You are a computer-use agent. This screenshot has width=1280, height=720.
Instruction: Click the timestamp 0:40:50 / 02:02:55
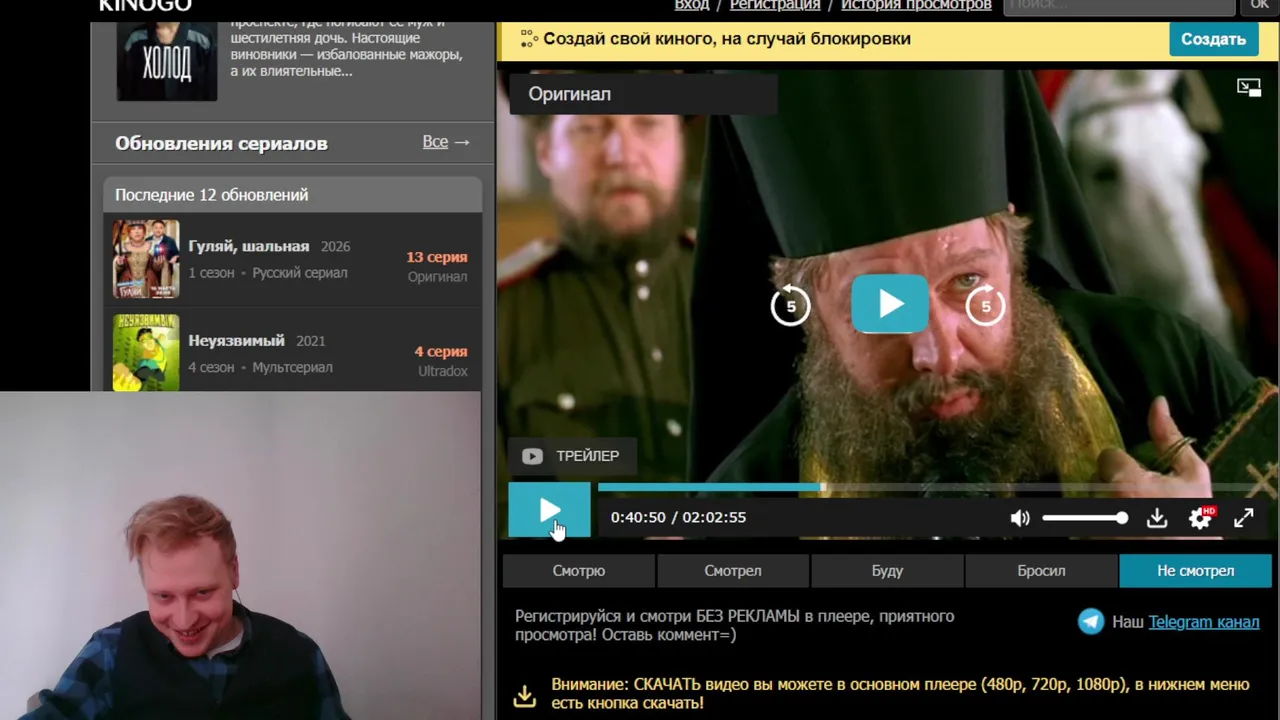coord(678,518)
